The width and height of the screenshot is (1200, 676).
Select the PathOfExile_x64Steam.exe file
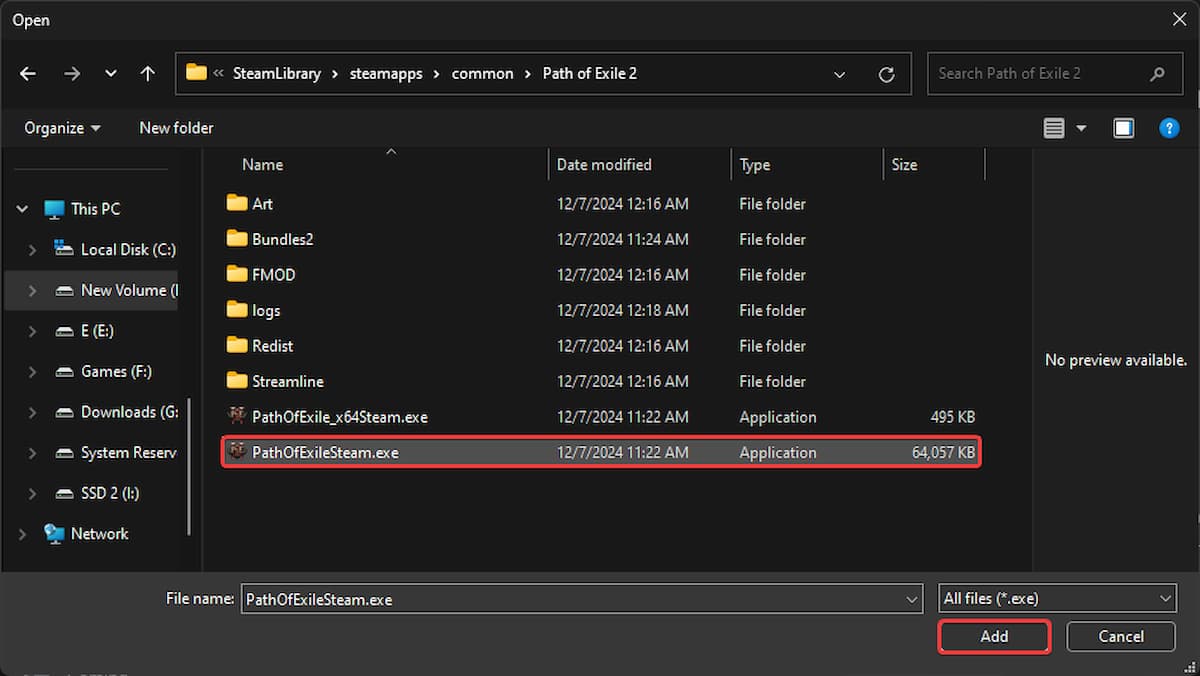coord(339,417)
